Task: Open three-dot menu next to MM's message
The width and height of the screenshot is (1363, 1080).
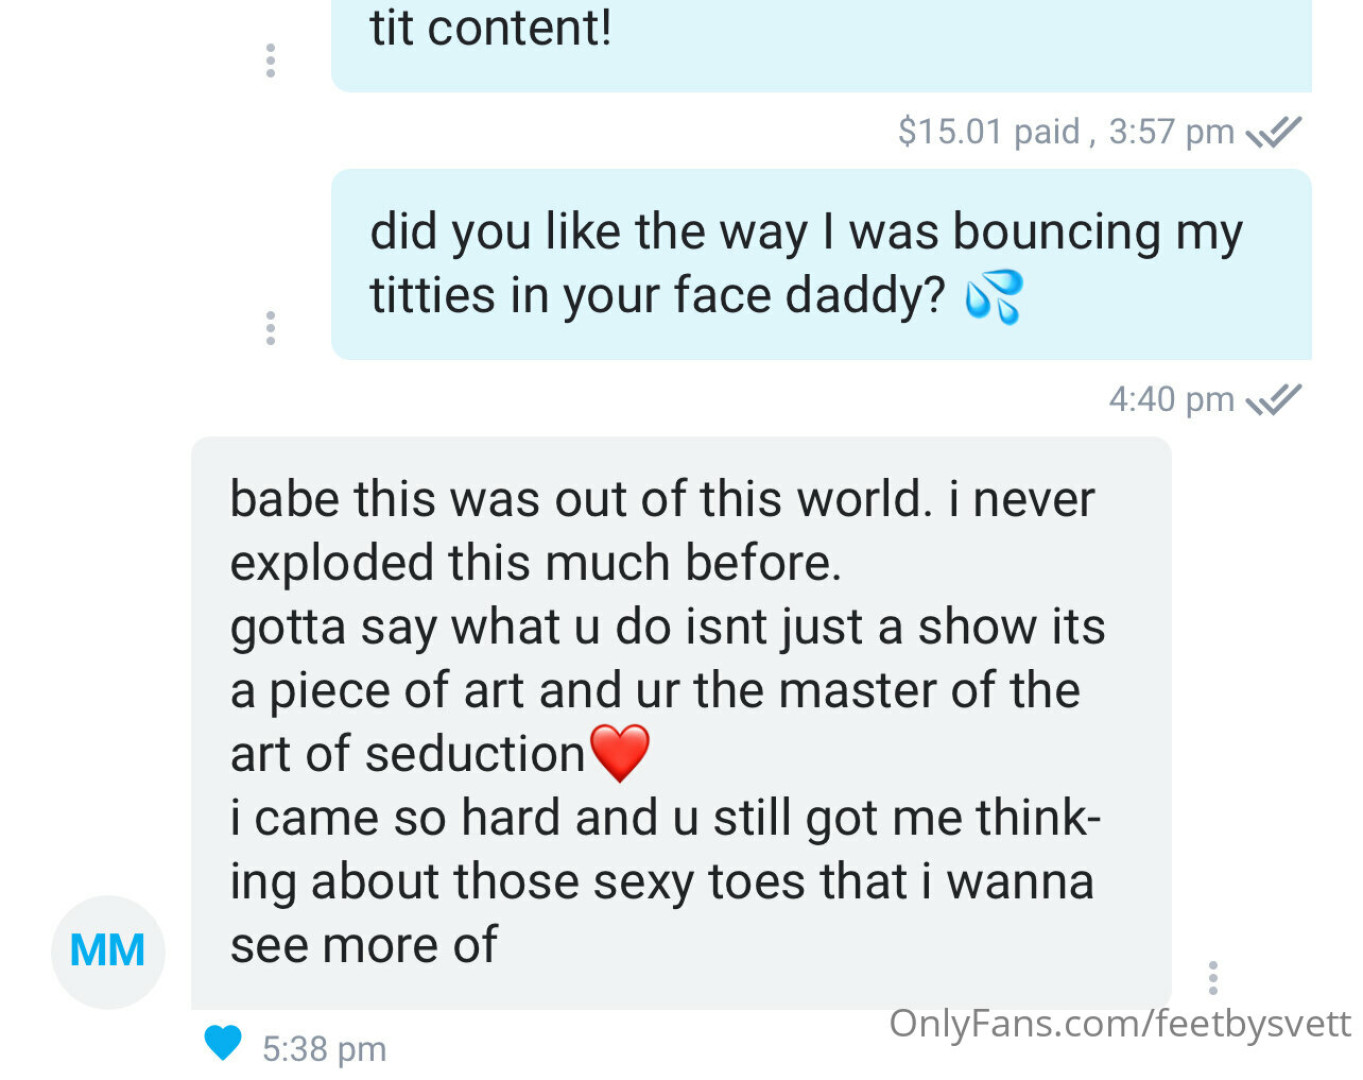Action: (1212, 977)
